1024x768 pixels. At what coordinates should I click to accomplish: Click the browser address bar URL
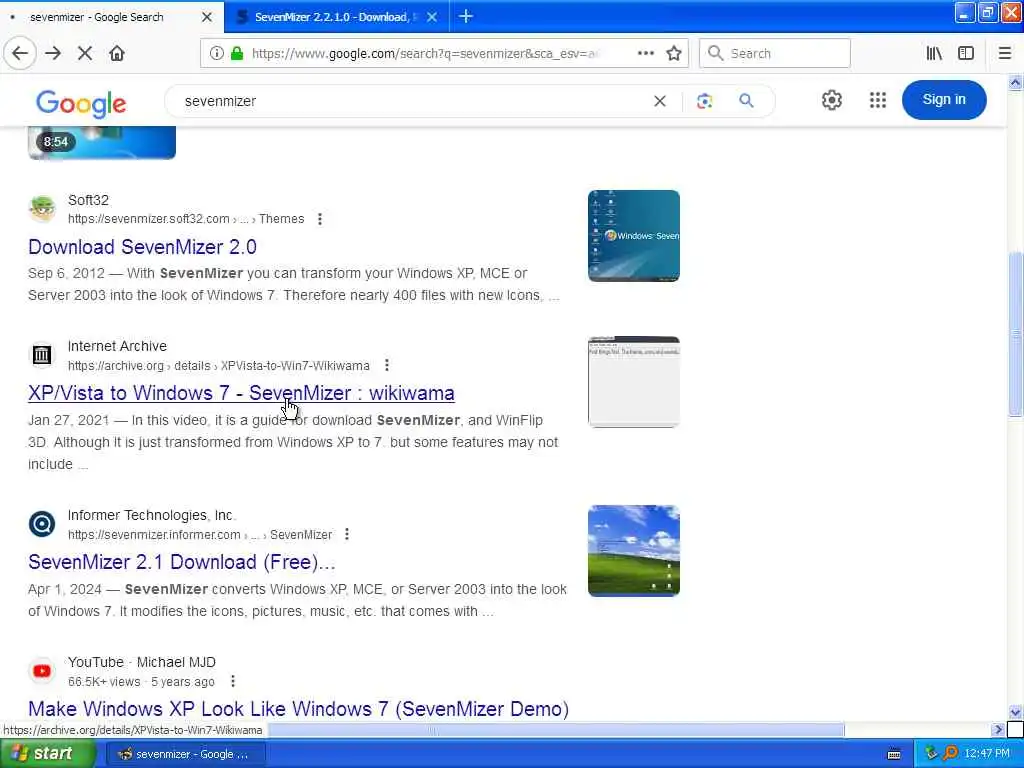424,54
